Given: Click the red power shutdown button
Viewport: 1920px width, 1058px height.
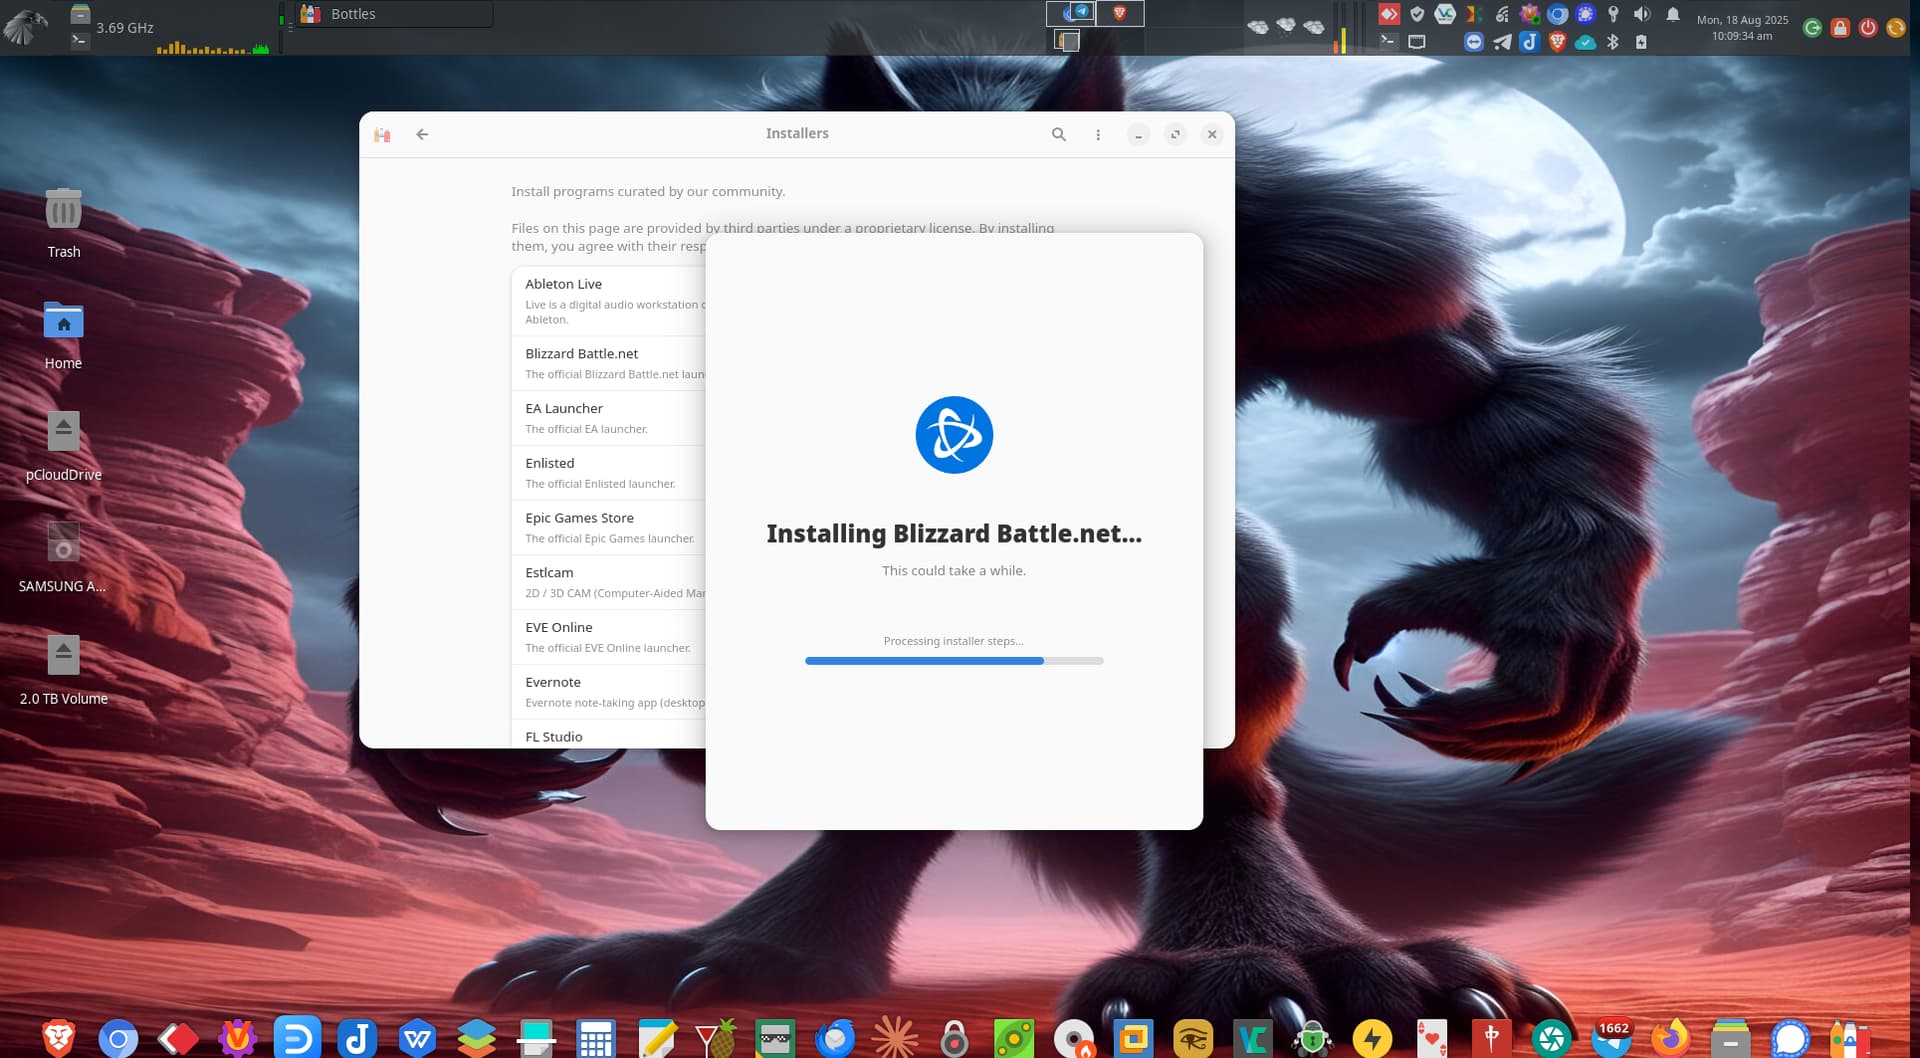Looking at the screenshot, I should pyautogui.click(x=1868, y=28).
